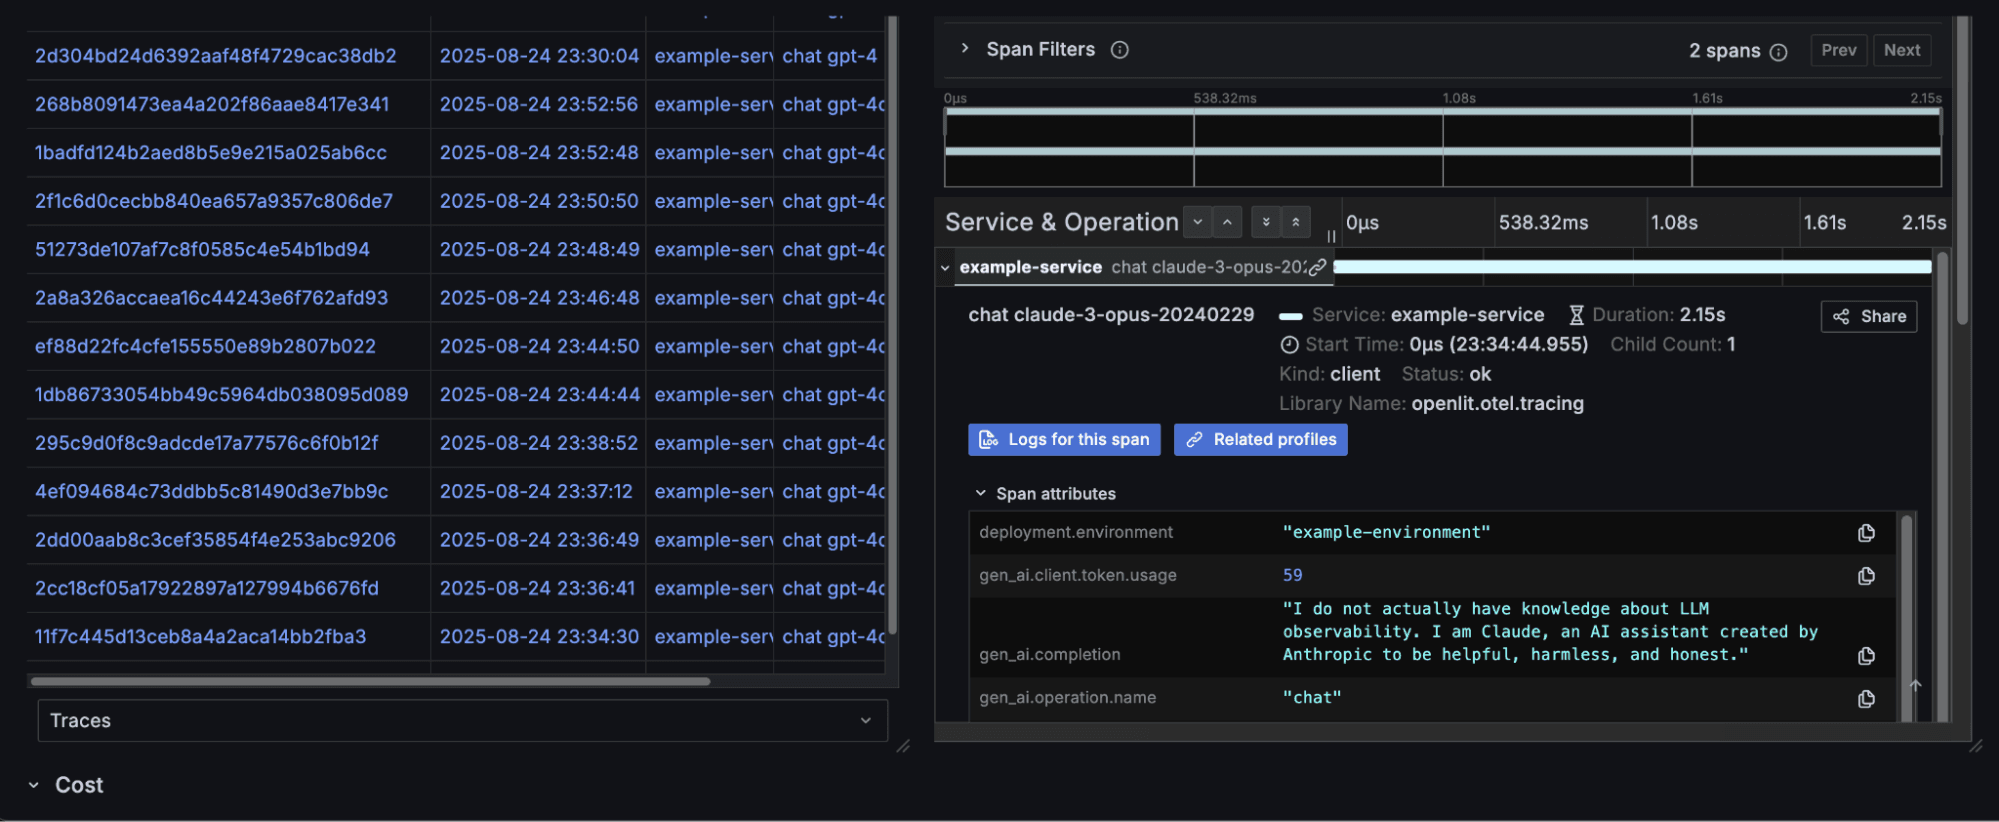Open trace 295c9d0f8c9adcde17a77576c6f0b12f
Screen dimensions: 1999x822
[207, 443]
